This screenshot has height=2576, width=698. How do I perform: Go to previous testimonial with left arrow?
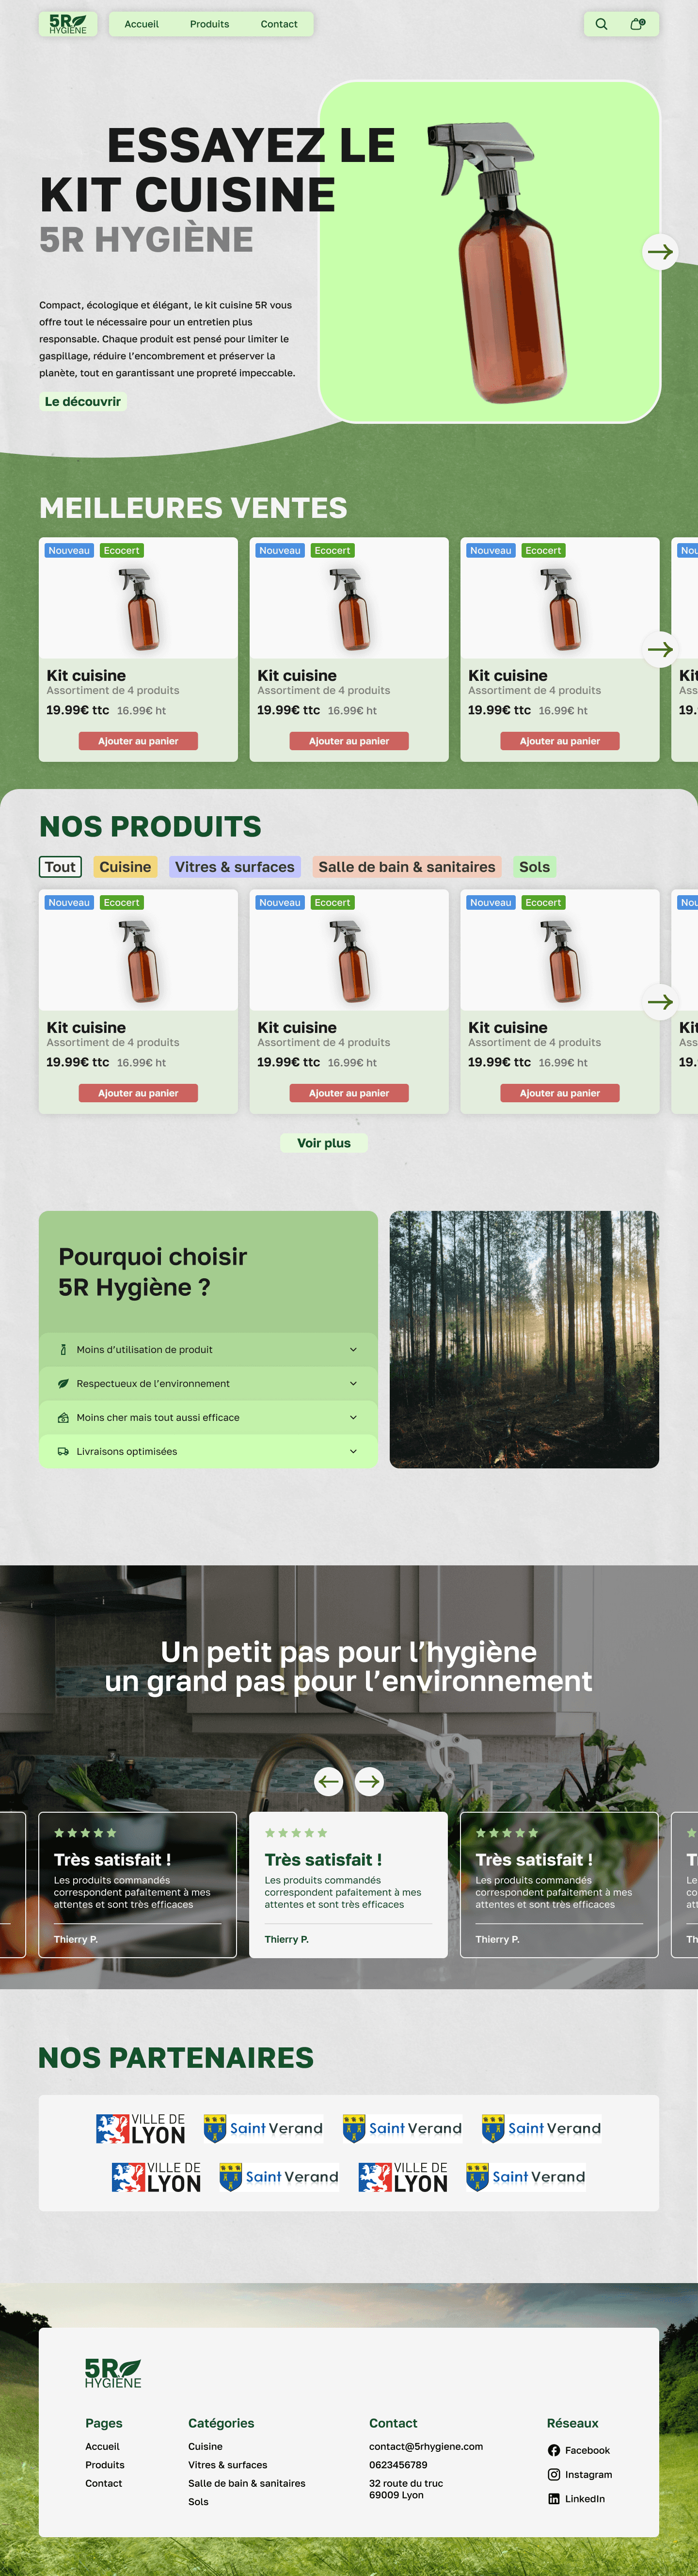click(328, 1780)
